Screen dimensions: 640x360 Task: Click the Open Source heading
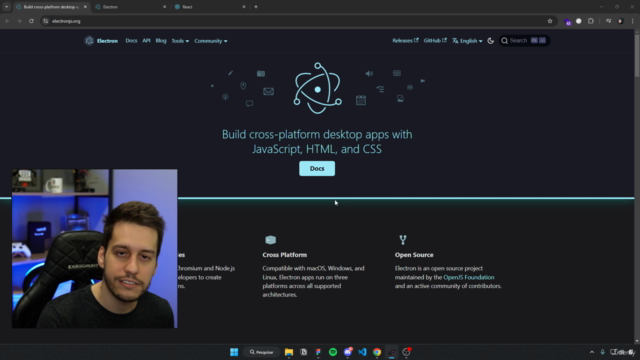[x=414, y=255]
